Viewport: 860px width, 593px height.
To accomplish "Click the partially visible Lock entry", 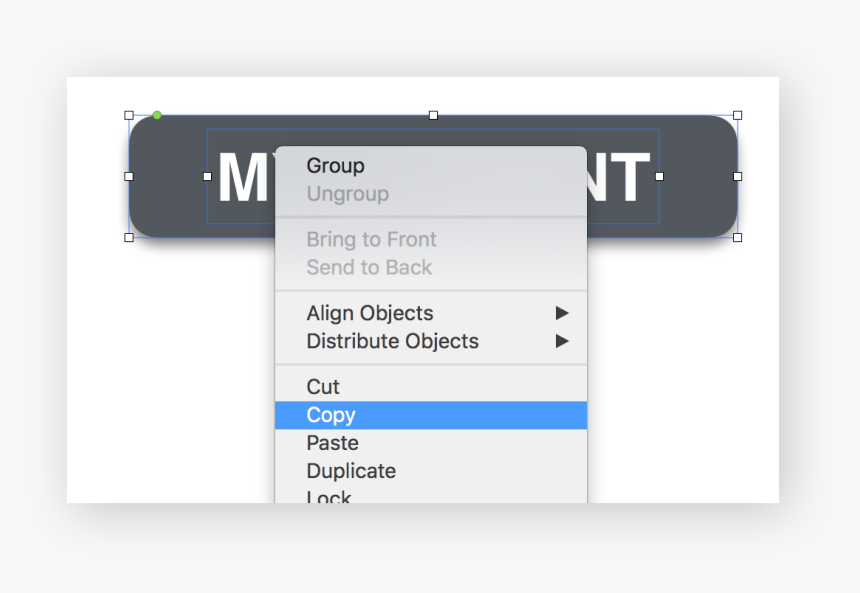I will pyautogui.click(x=329, y=496).
